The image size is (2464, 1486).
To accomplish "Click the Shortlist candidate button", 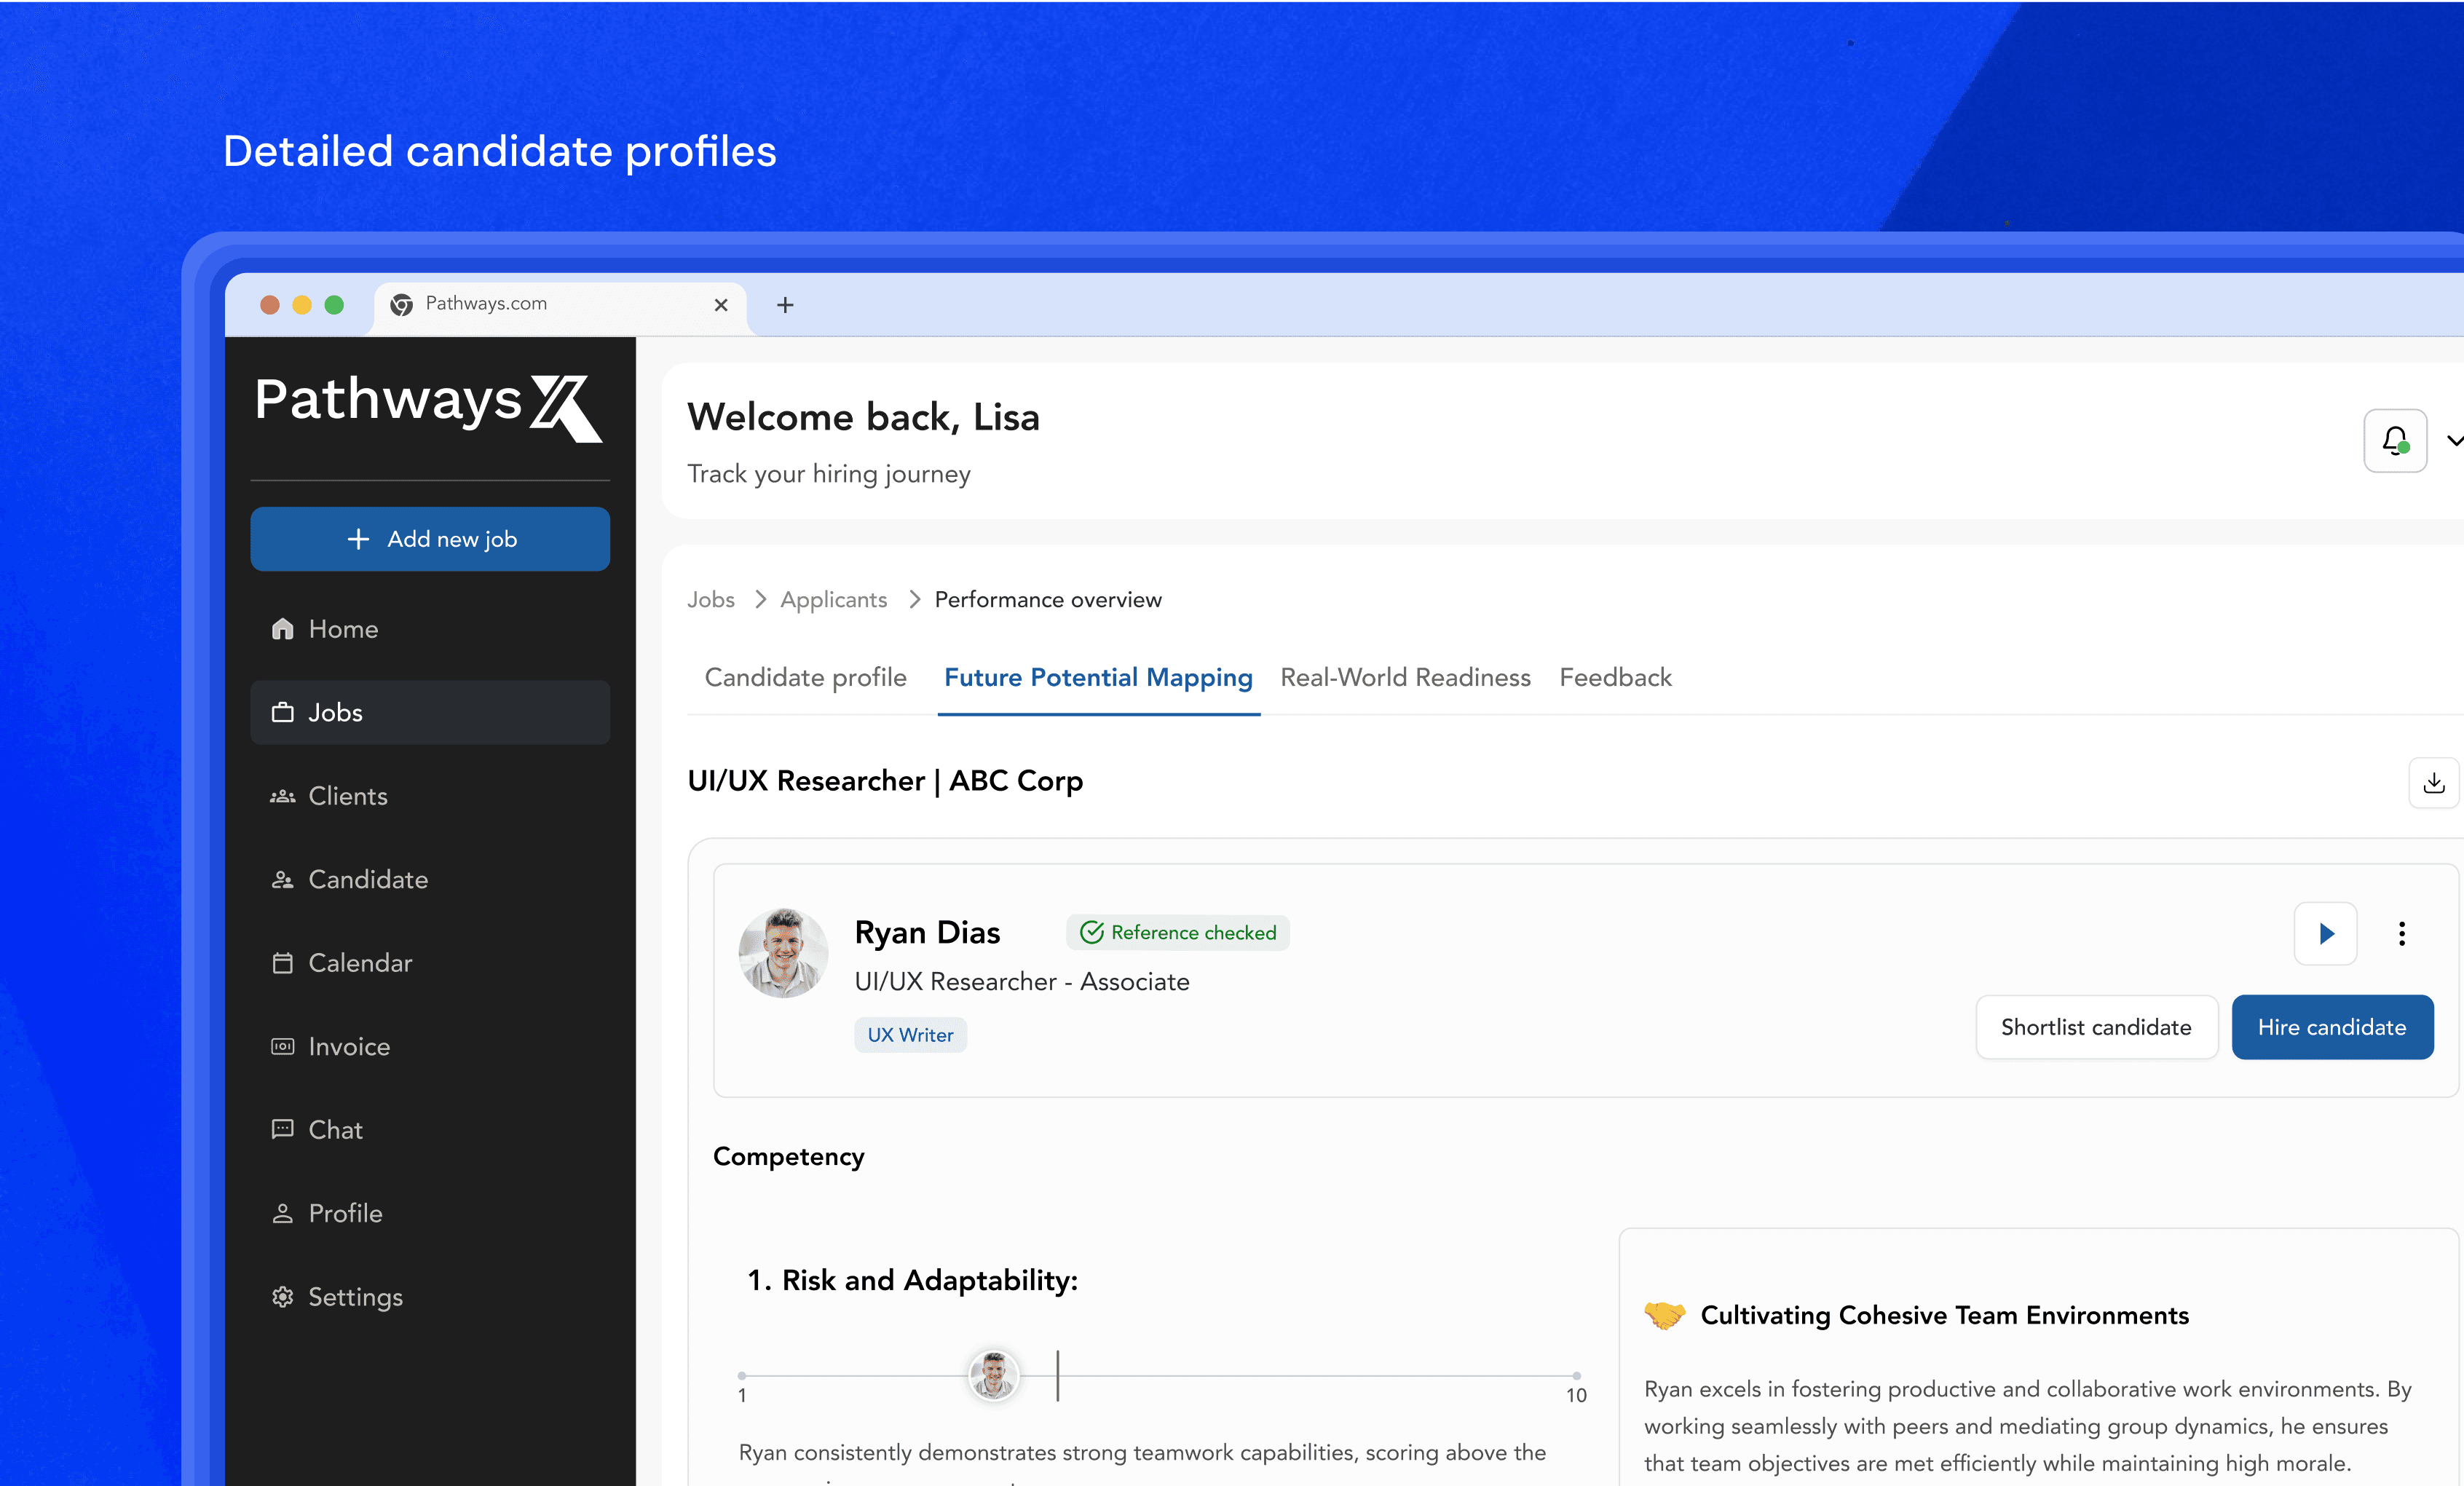I will point(2096,1027).
